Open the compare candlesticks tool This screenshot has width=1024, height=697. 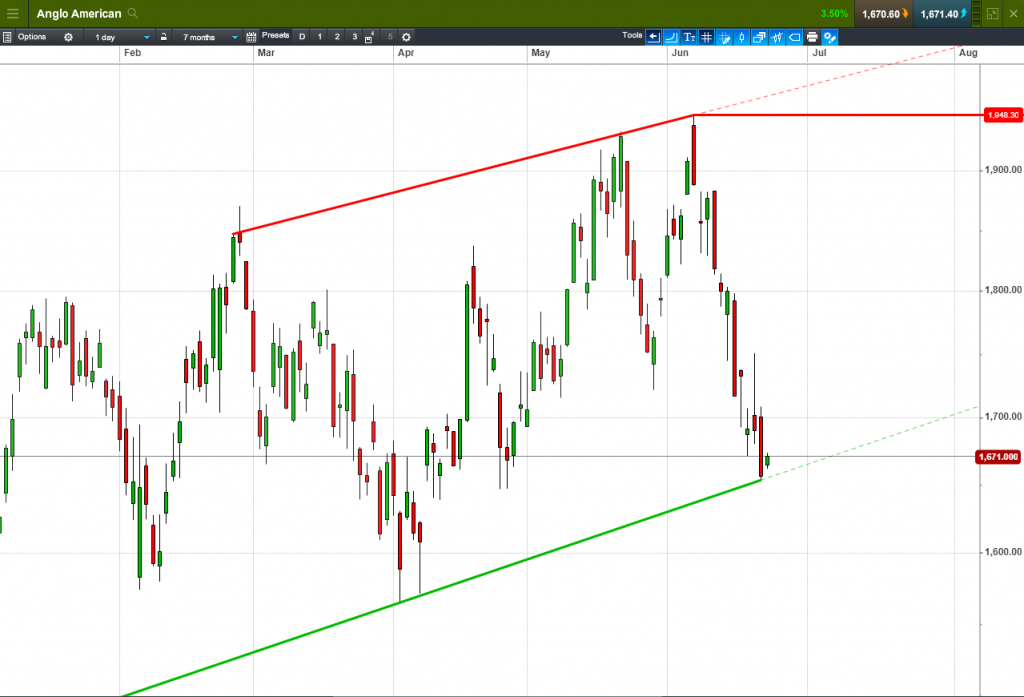[x=776, y=37]
